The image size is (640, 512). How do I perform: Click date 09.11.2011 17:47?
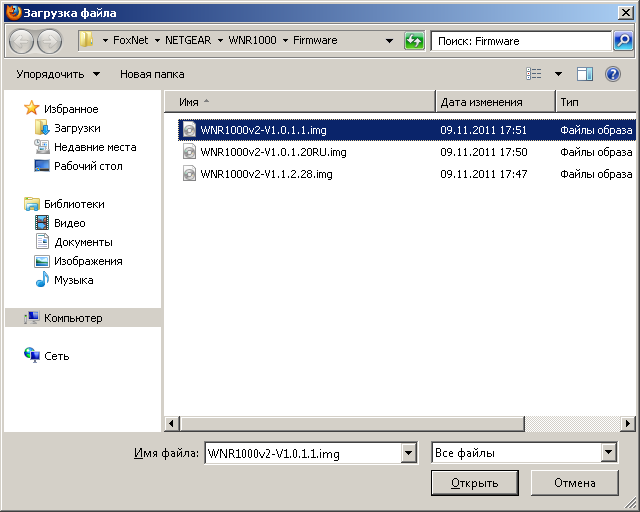tap(484, 174)
